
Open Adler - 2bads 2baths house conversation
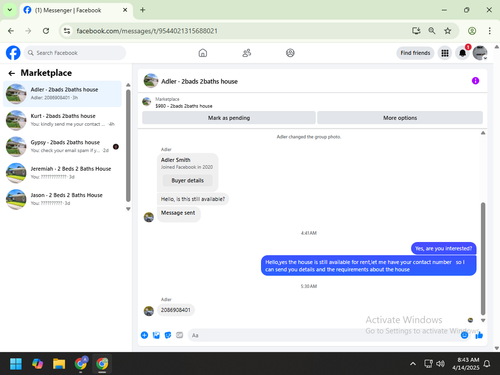[x=63, y=94]
